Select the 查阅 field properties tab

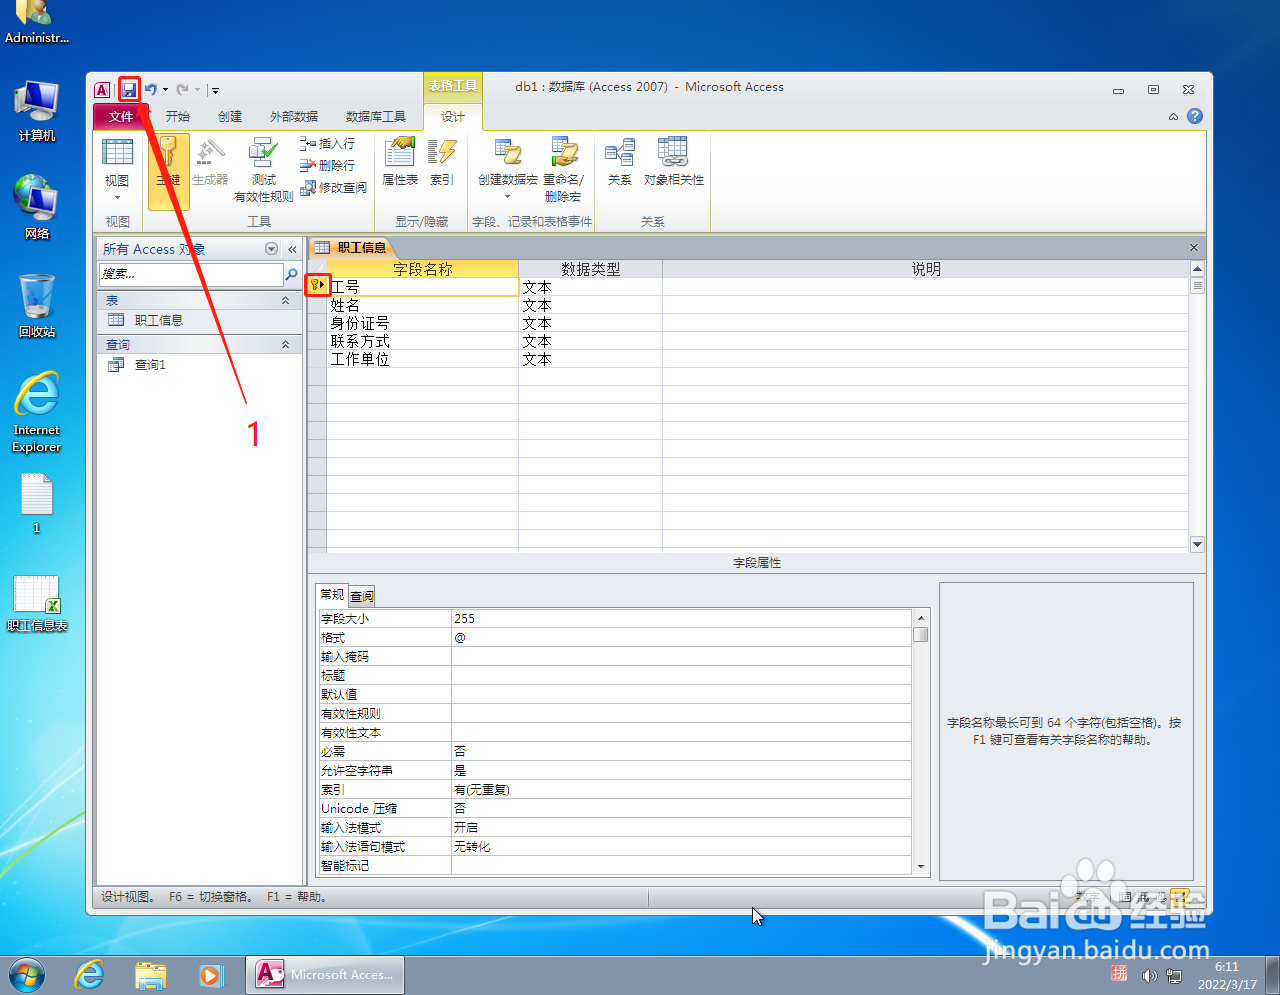click(362, 596)
